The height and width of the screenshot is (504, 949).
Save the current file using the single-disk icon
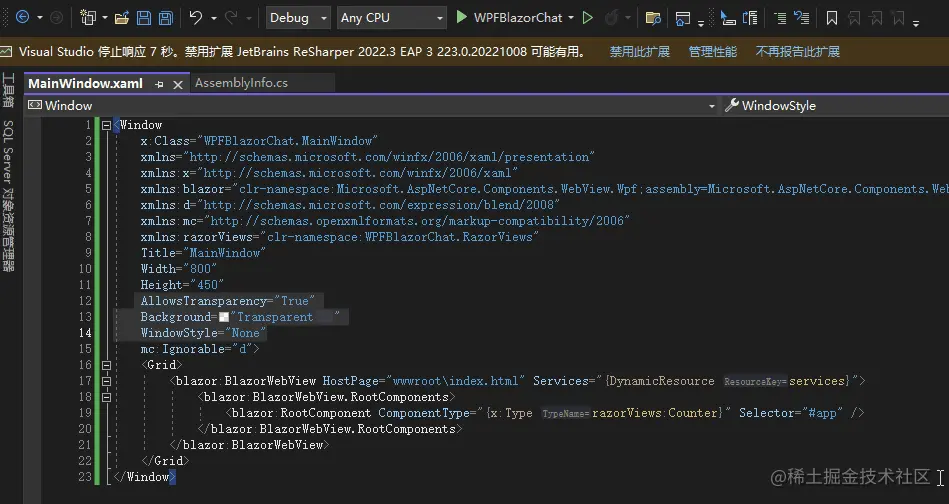(143, 18)
